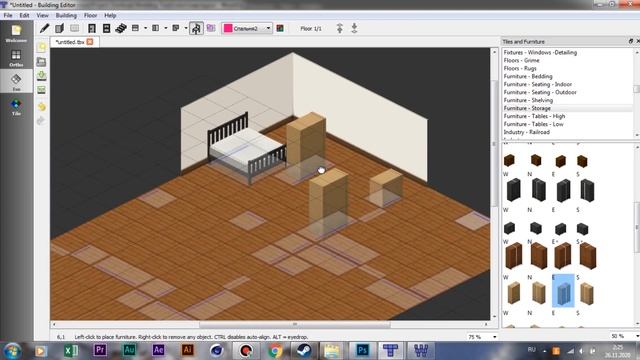Click the grayed Redo arrow icon

coord(42,120)
